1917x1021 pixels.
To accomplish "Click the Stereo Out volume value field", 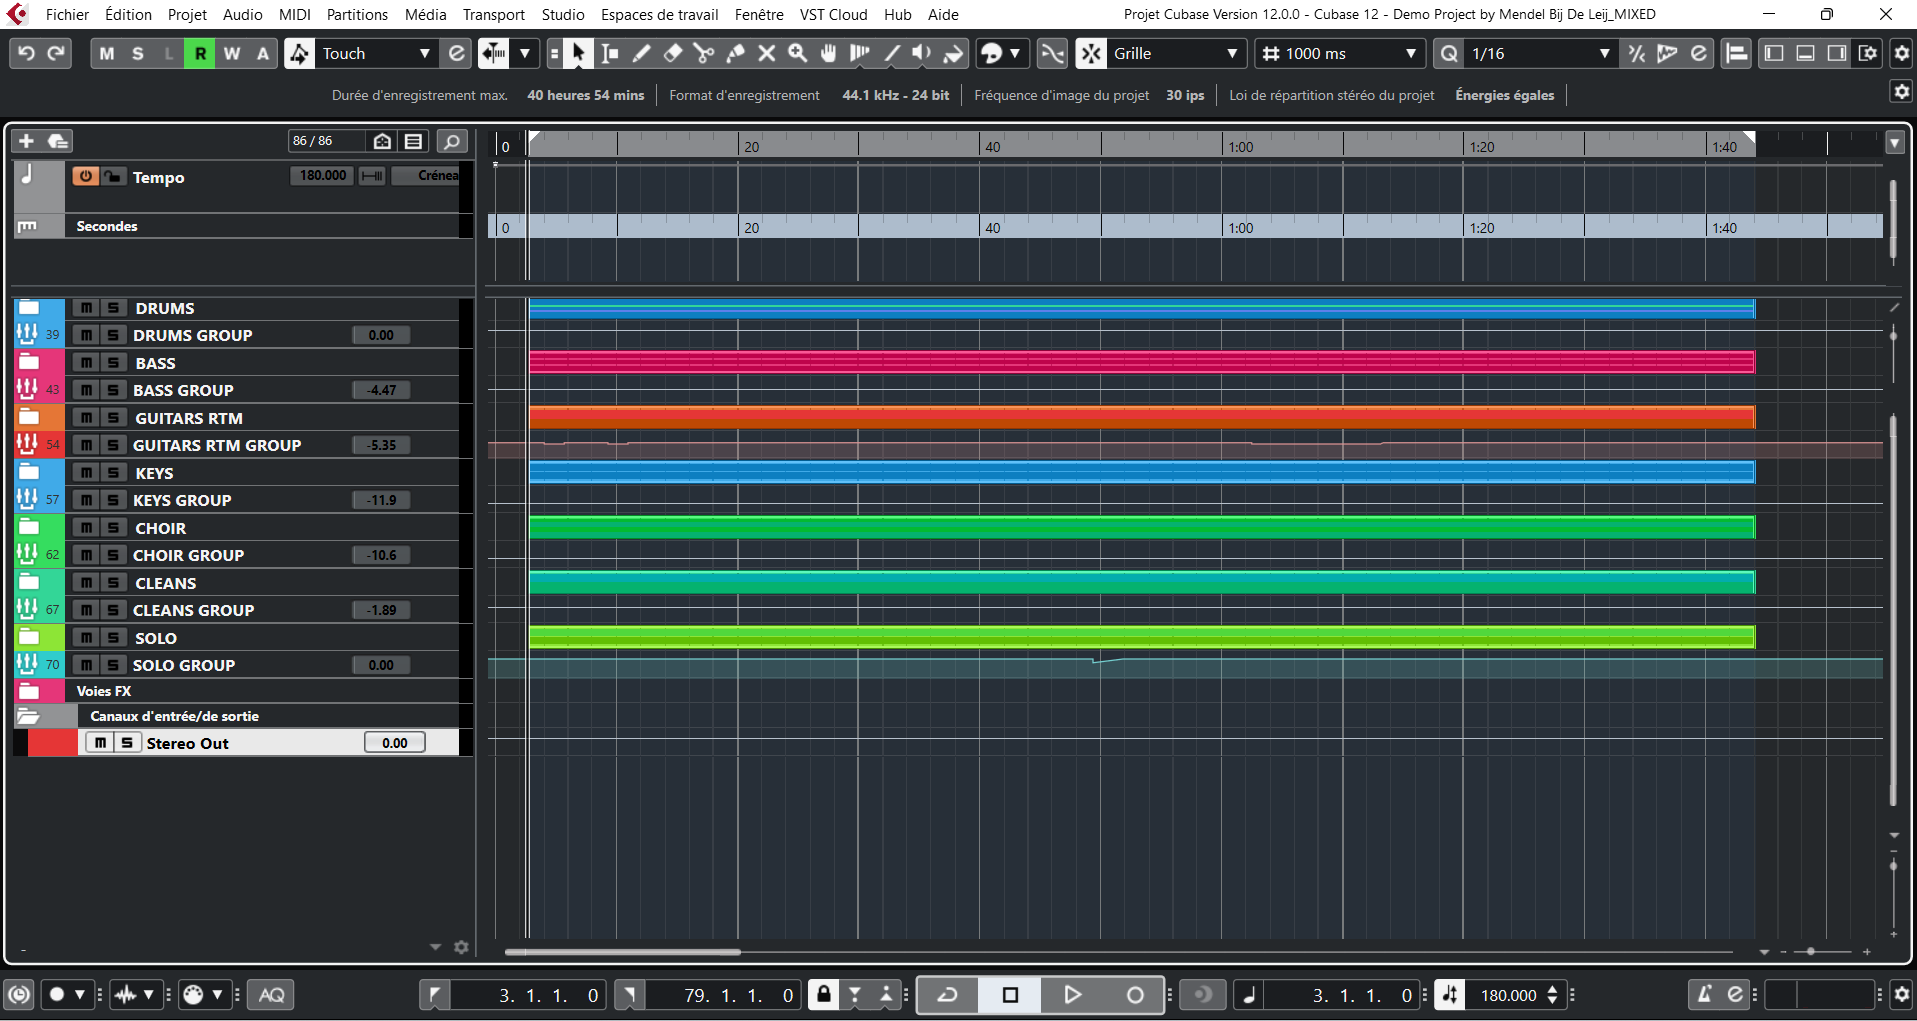I will pos(395,743).
